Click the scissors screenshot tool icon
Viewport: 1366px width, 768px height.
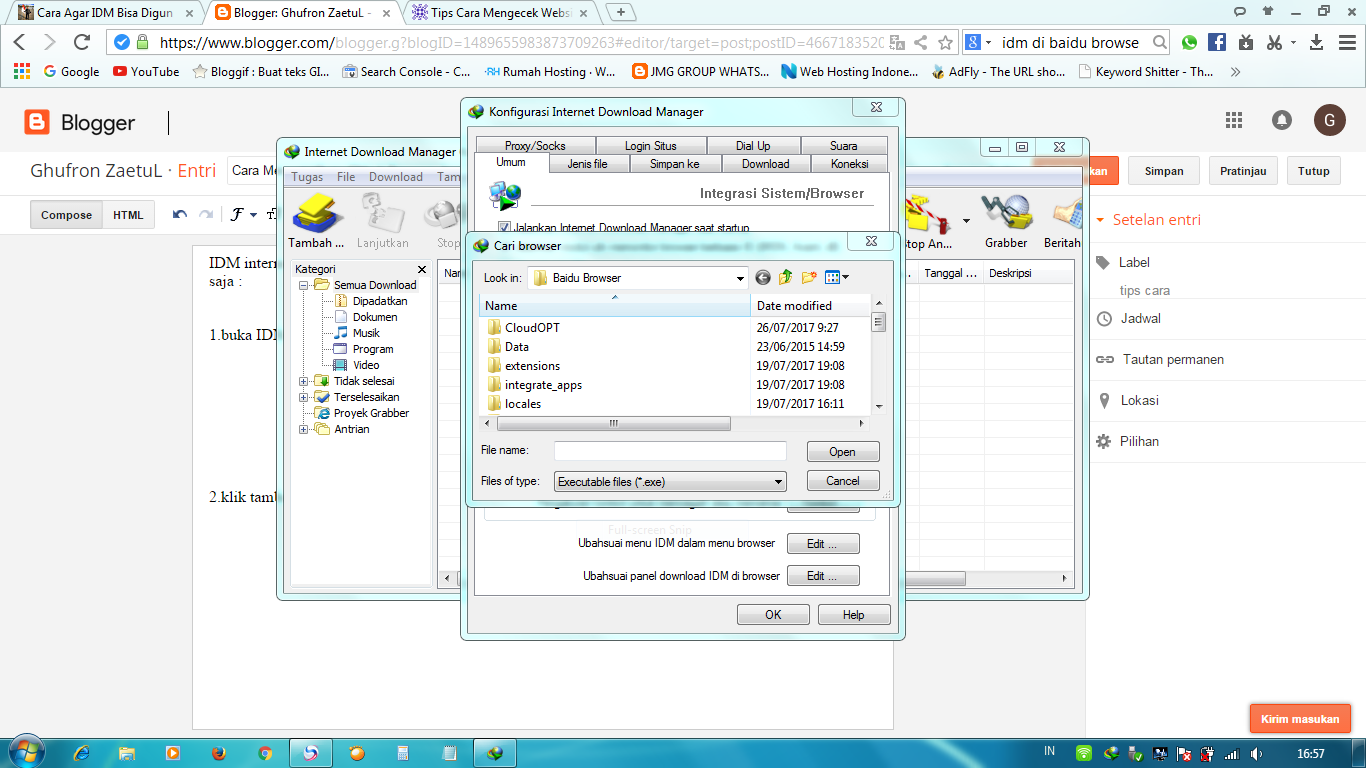point(1274,42)
